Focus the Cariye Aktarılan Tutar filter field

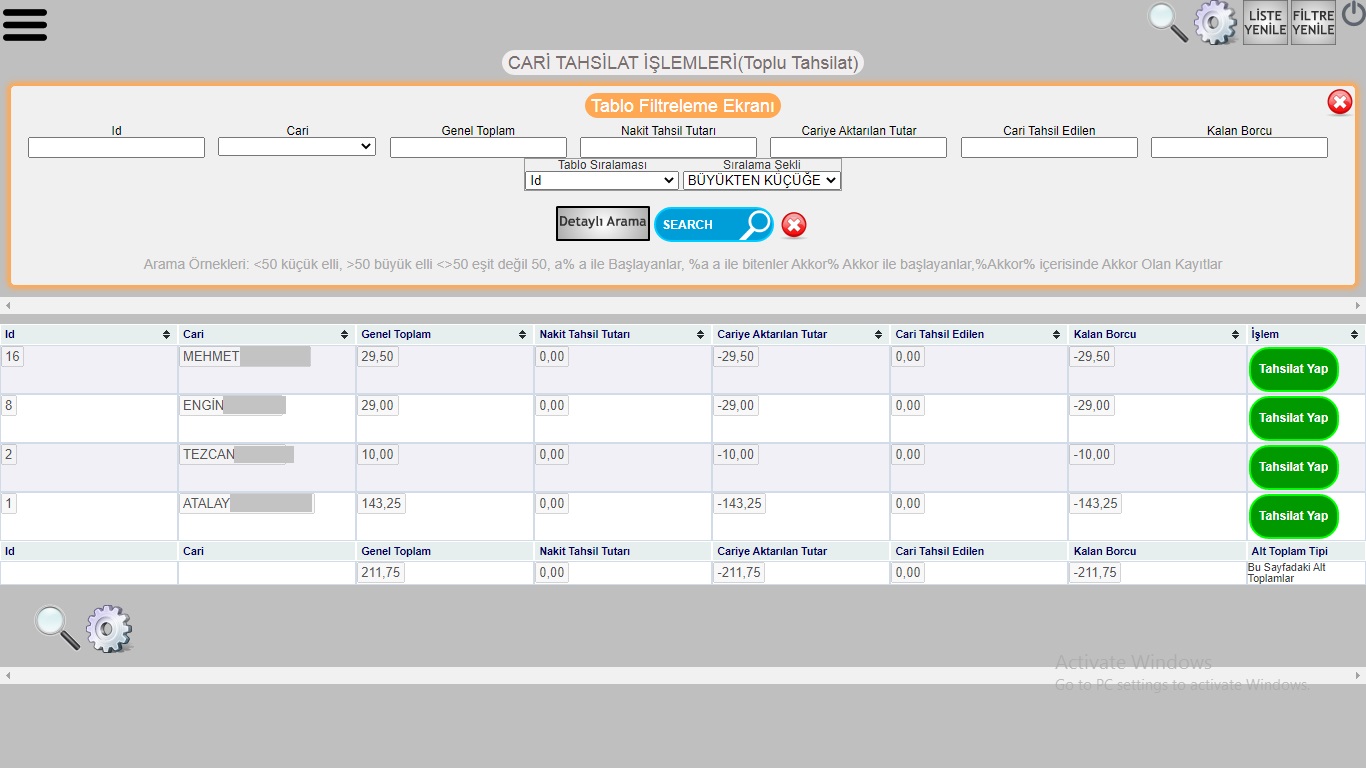858,147
